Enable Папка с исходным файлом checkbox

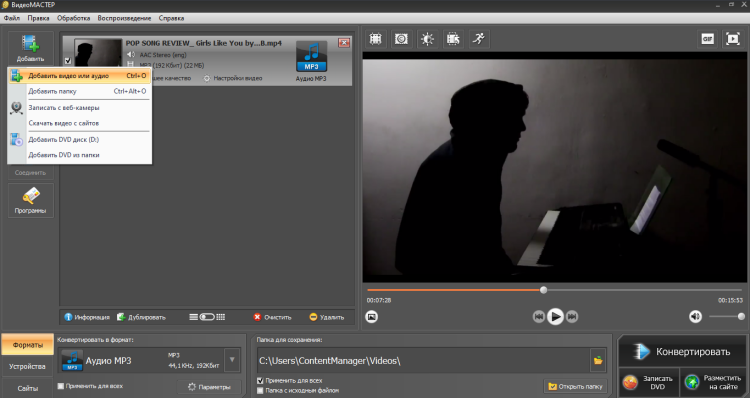tap(260, 391)
